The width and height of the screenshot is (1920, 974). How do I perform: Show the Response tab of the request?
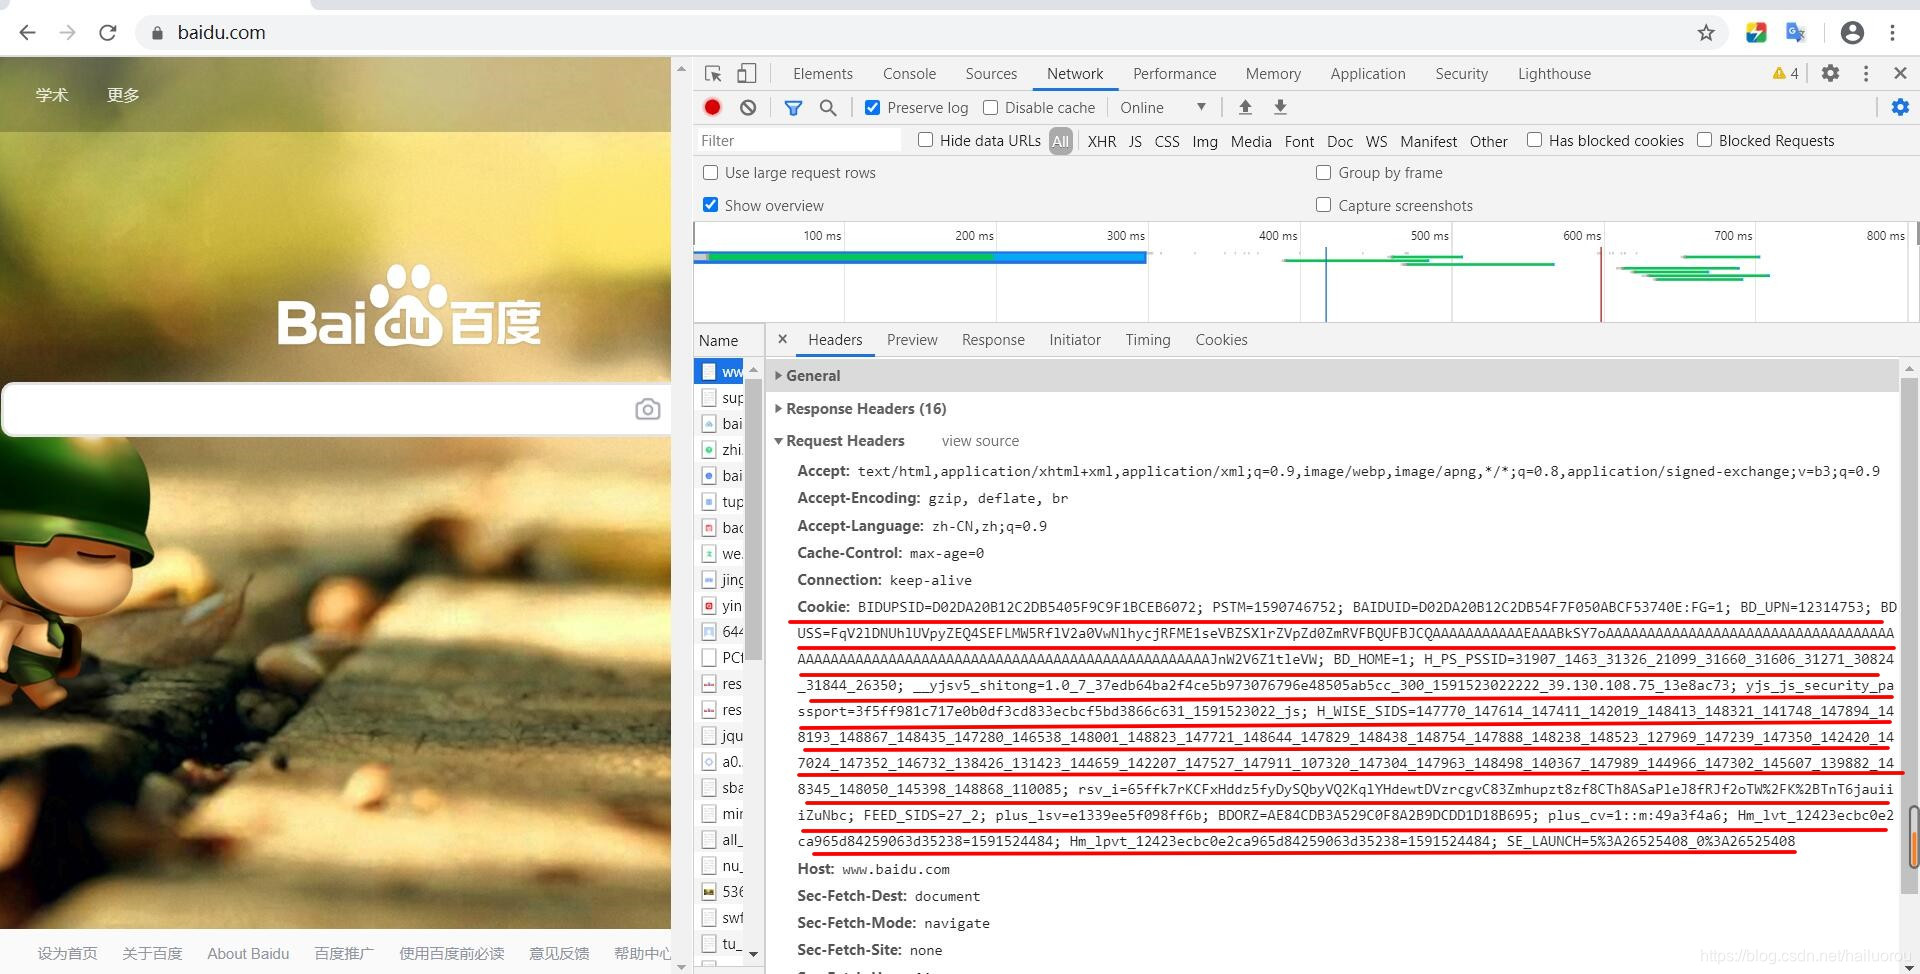[993, 340]
